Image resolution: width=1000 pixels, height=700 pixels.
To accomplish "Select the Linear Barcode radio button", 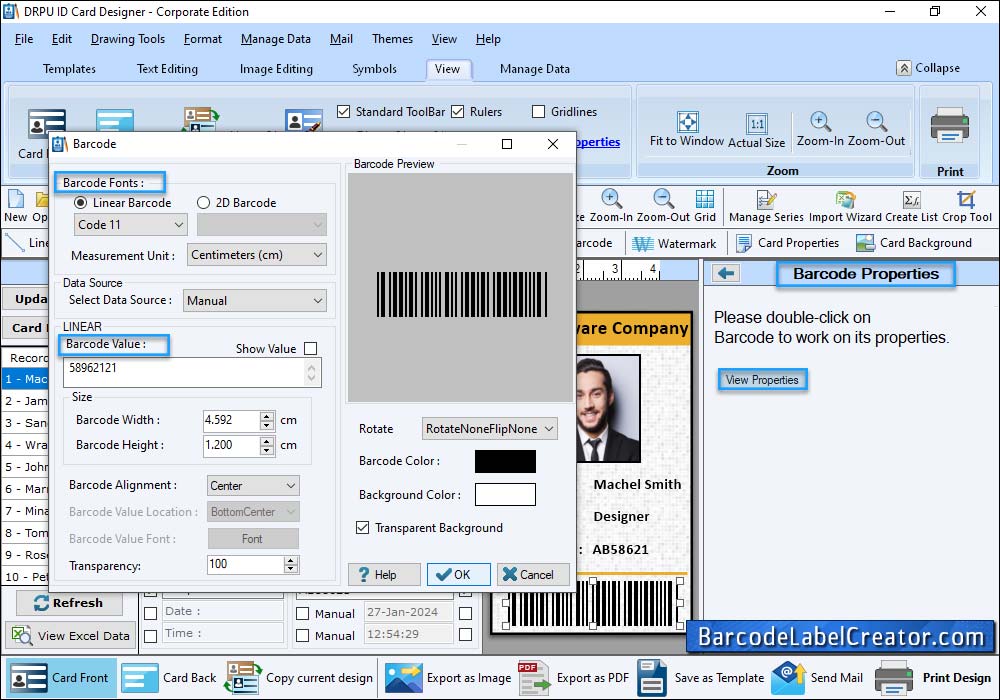I will point(80,203).
